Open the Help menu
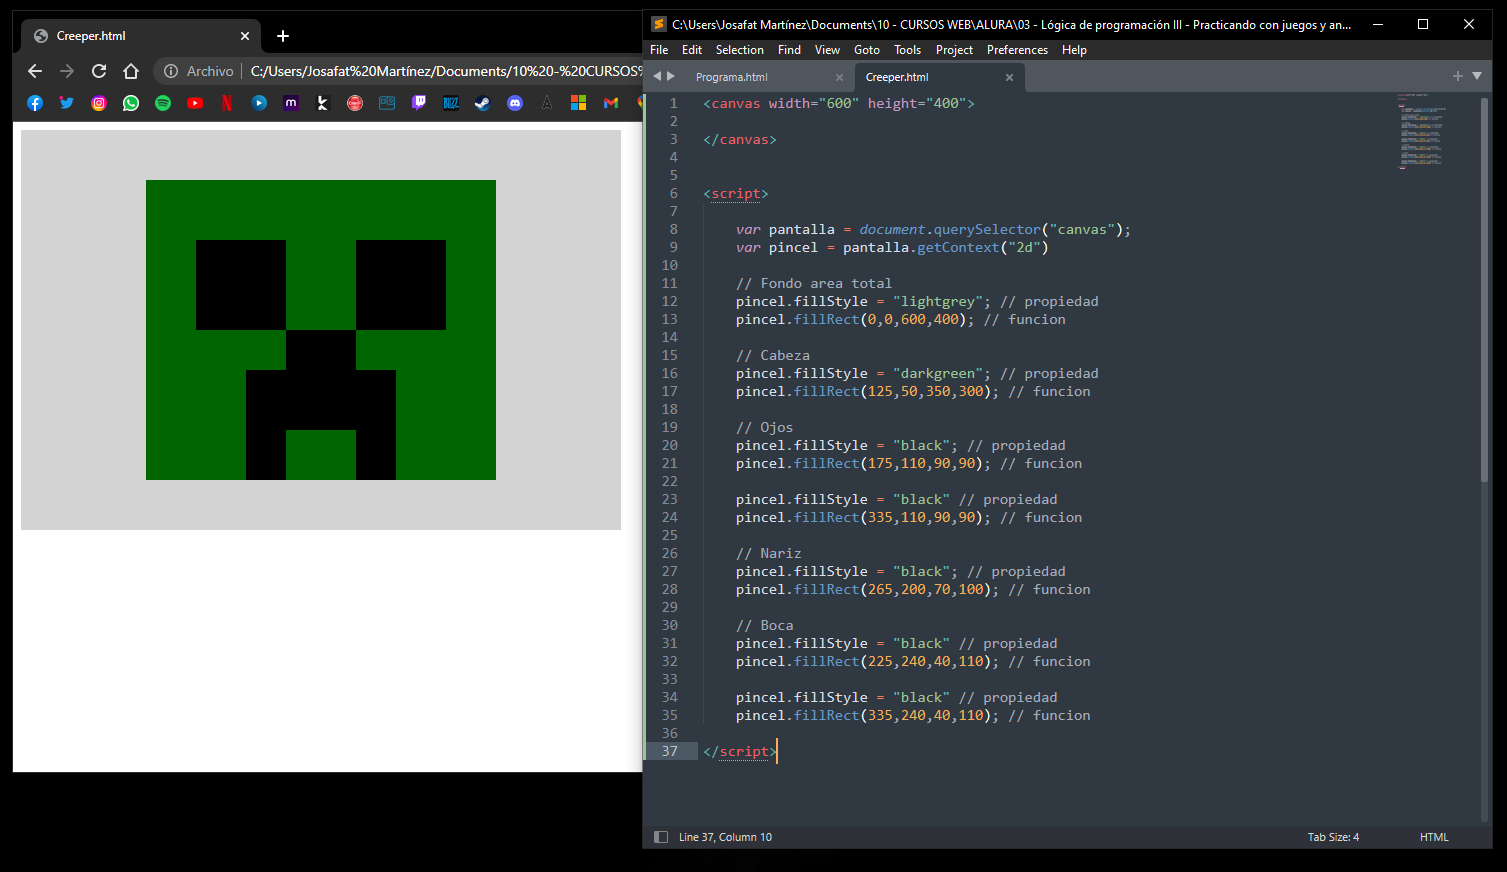The image size is (1507, 872). (x=1074, y=50)
